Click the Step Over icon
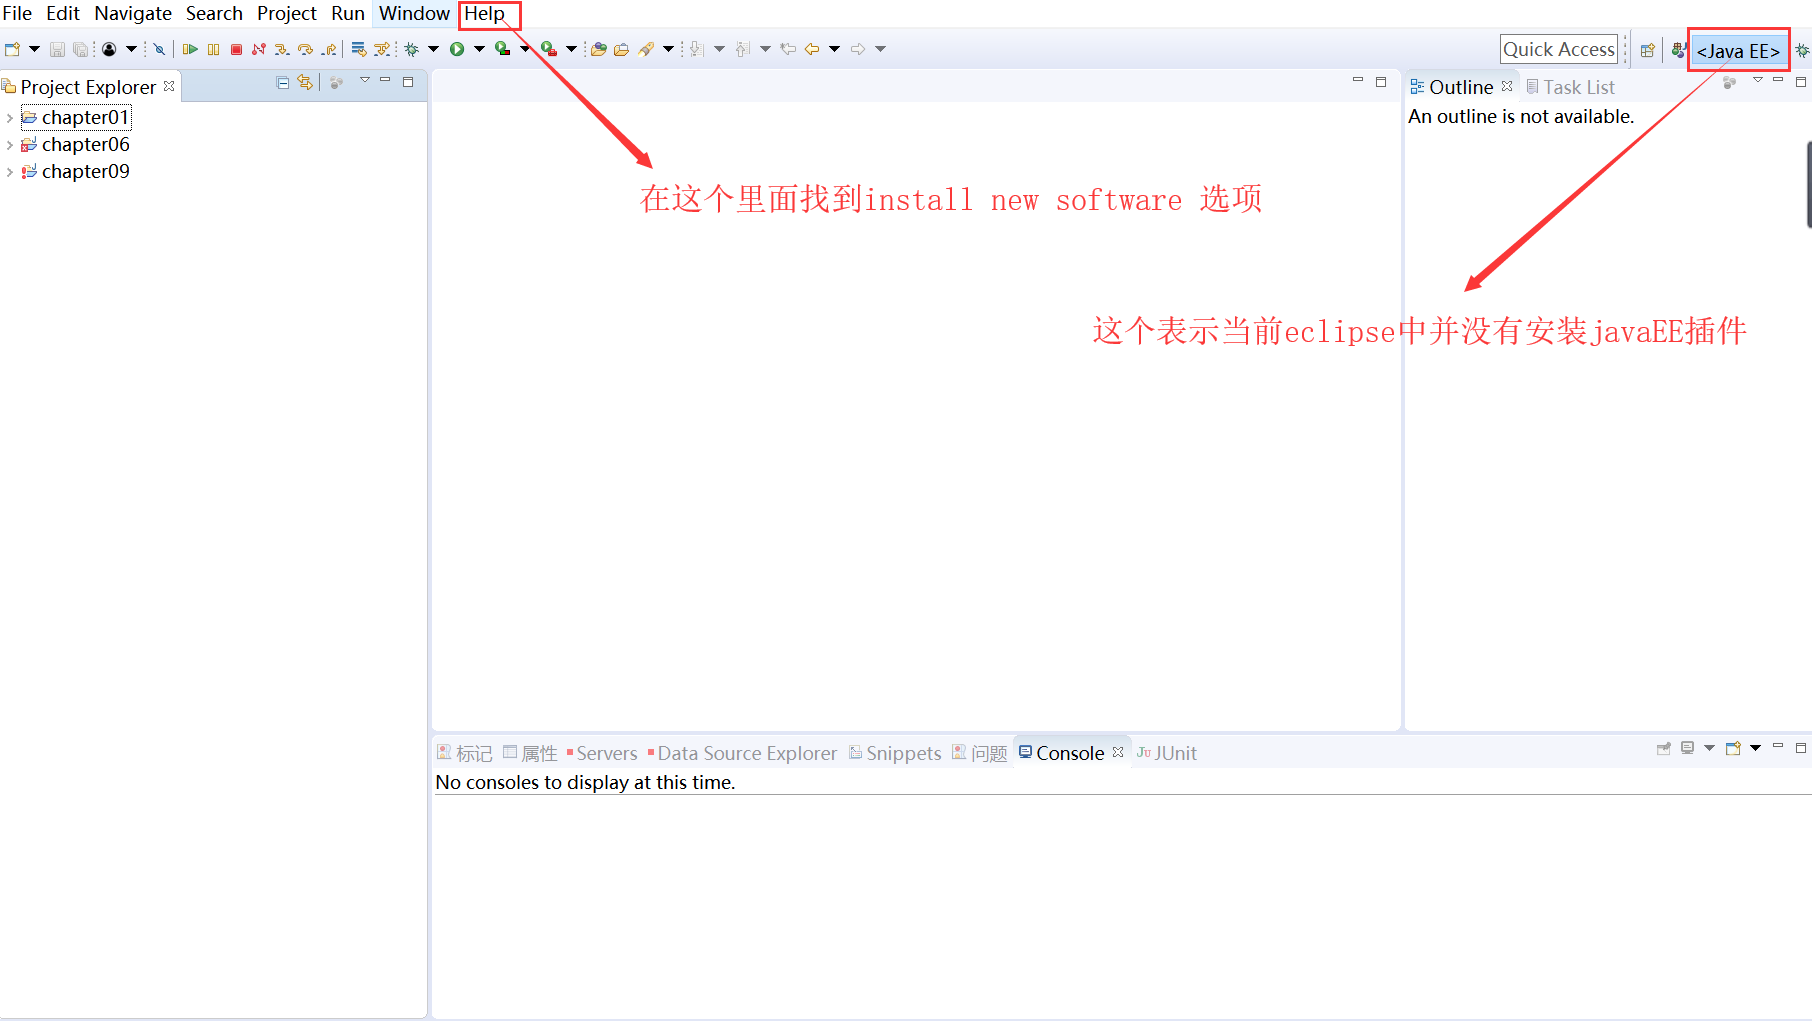The width and height of the screenshot is (1812, 1021). 305,49
